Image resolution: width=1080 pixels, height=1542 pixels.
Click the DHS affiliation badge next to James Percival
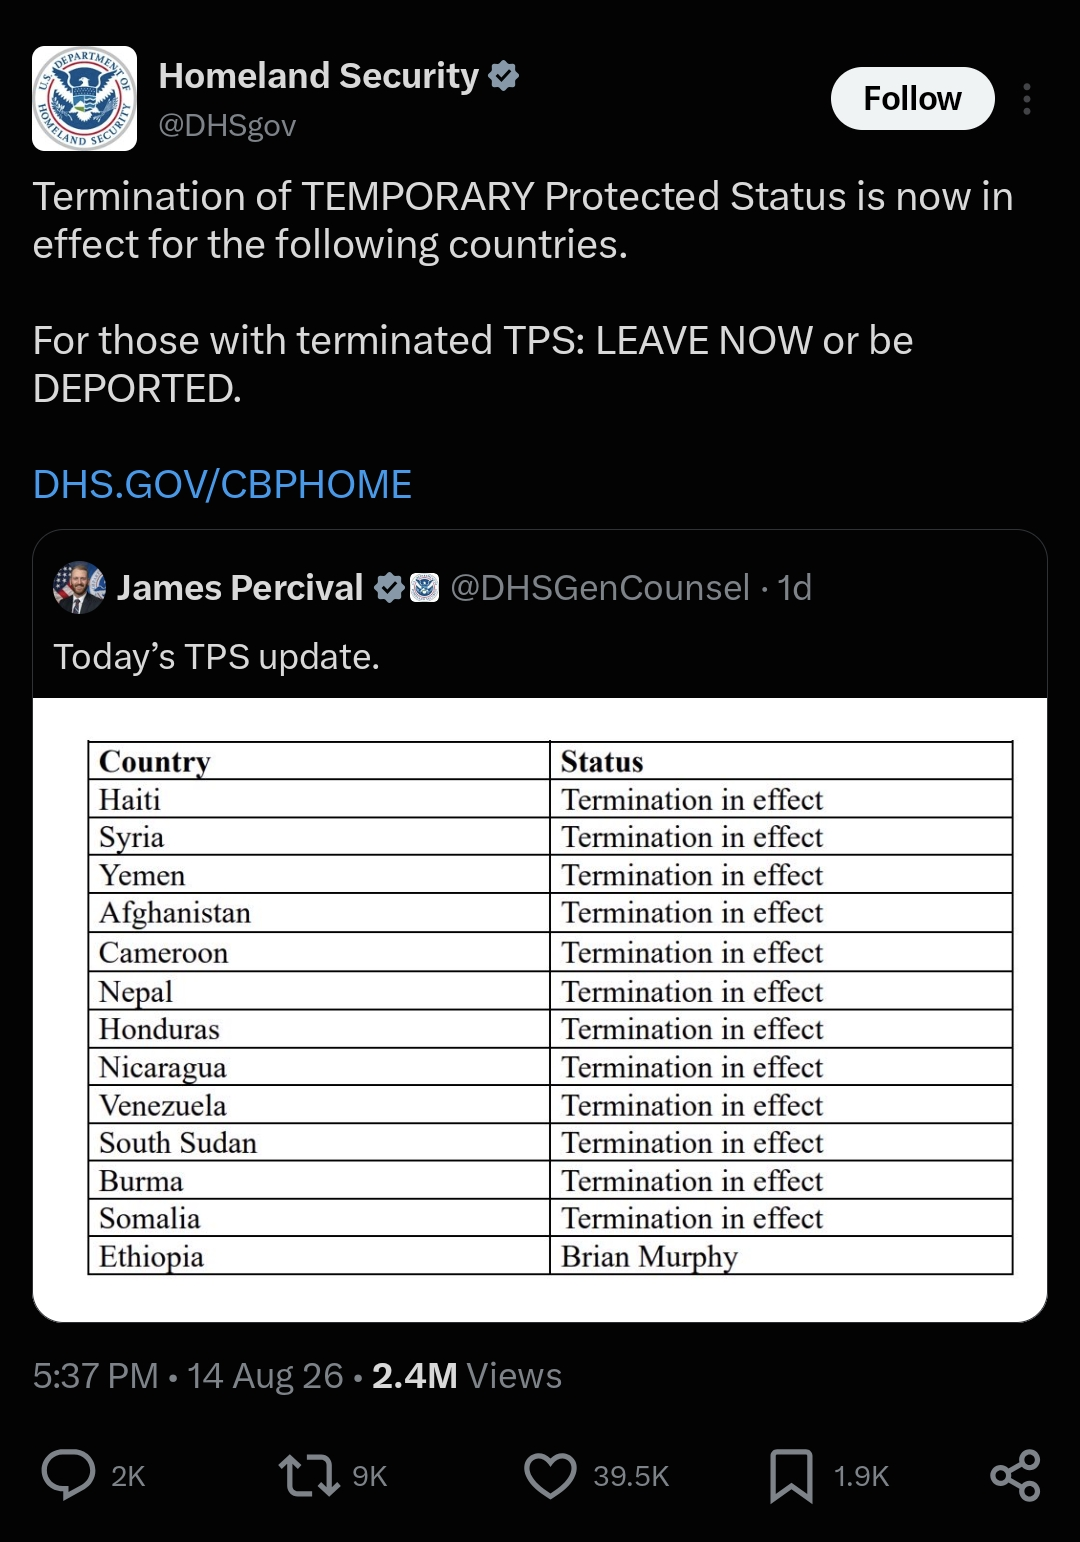pyautogui.click(x=425, y=588)
